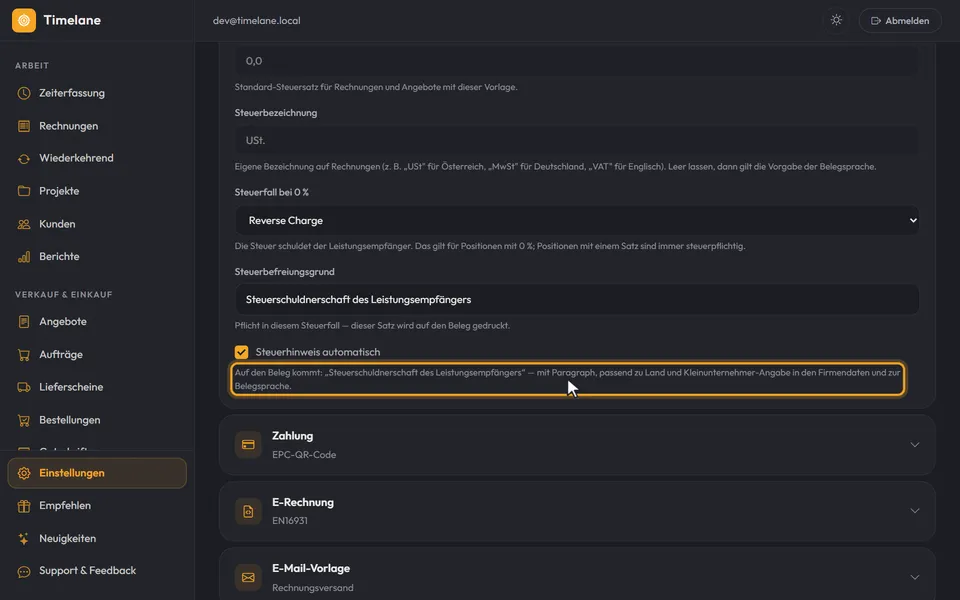Expand the Zahlung section chevron
960x600 pixels.
(914, 444)
